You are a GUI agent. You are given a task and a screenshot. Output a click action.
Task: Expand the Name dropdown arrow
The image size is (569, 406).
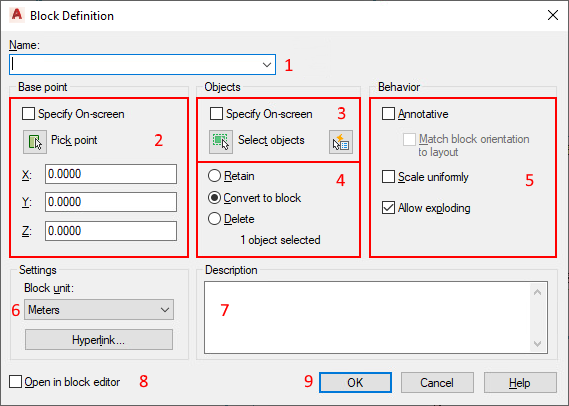(x=267, y=65)
